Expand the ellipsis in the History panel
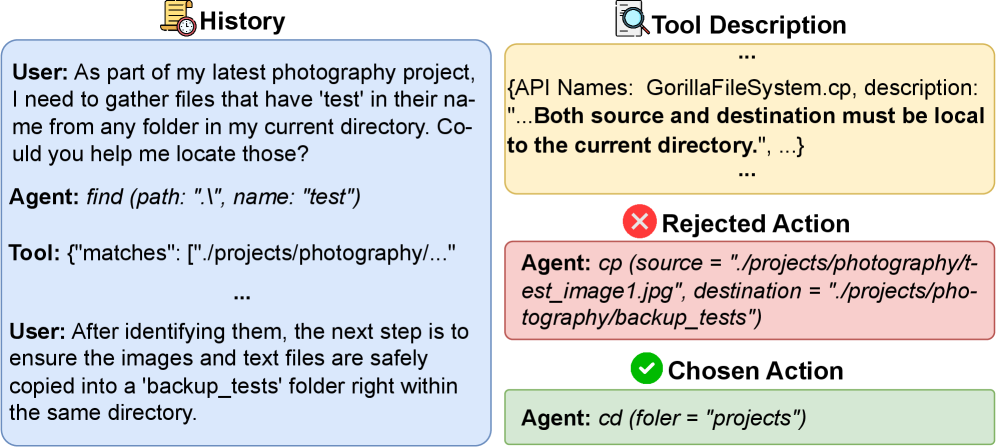 pos(241,294)
